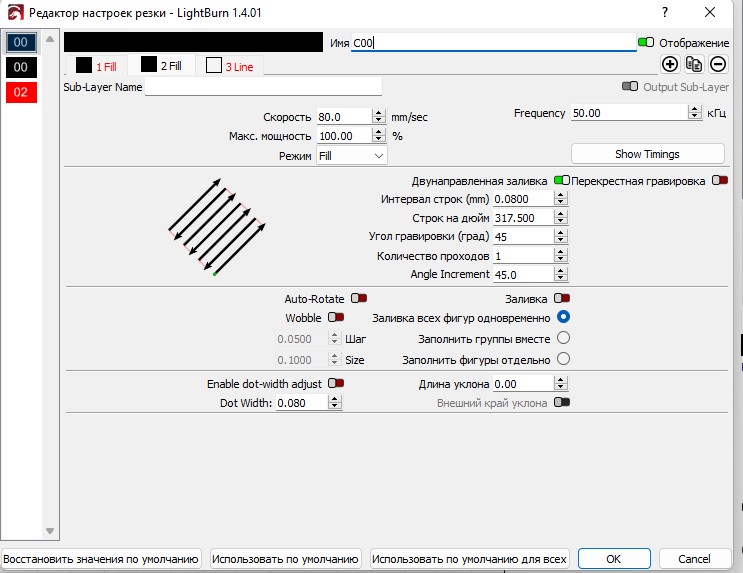Select Заливка всех фигур одновременно option
The image size is (743, 573).
coord(563,317)
